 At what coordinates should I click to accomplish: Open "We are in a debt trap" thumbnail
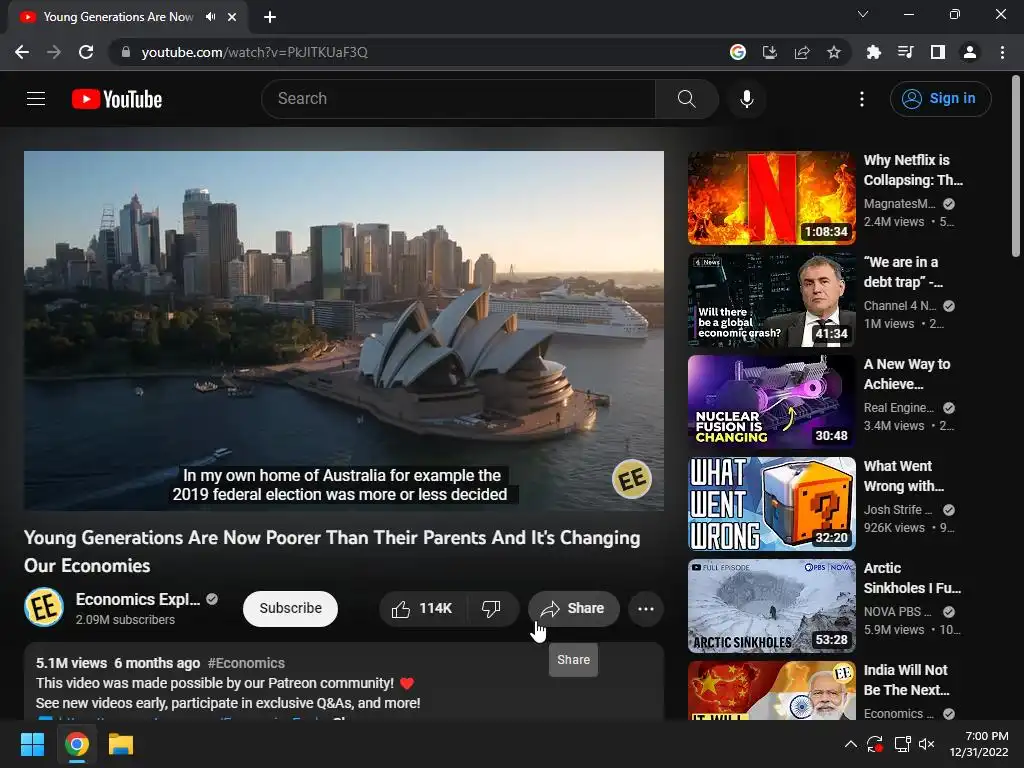click(771, 300)
